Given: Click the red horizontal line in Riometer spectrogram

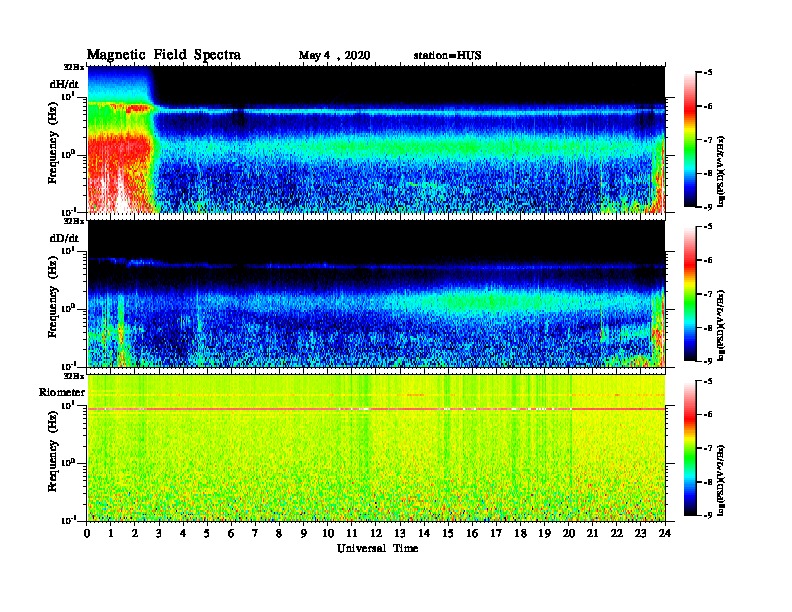Looking at the screenshot, I should click(x=376, y=409).
